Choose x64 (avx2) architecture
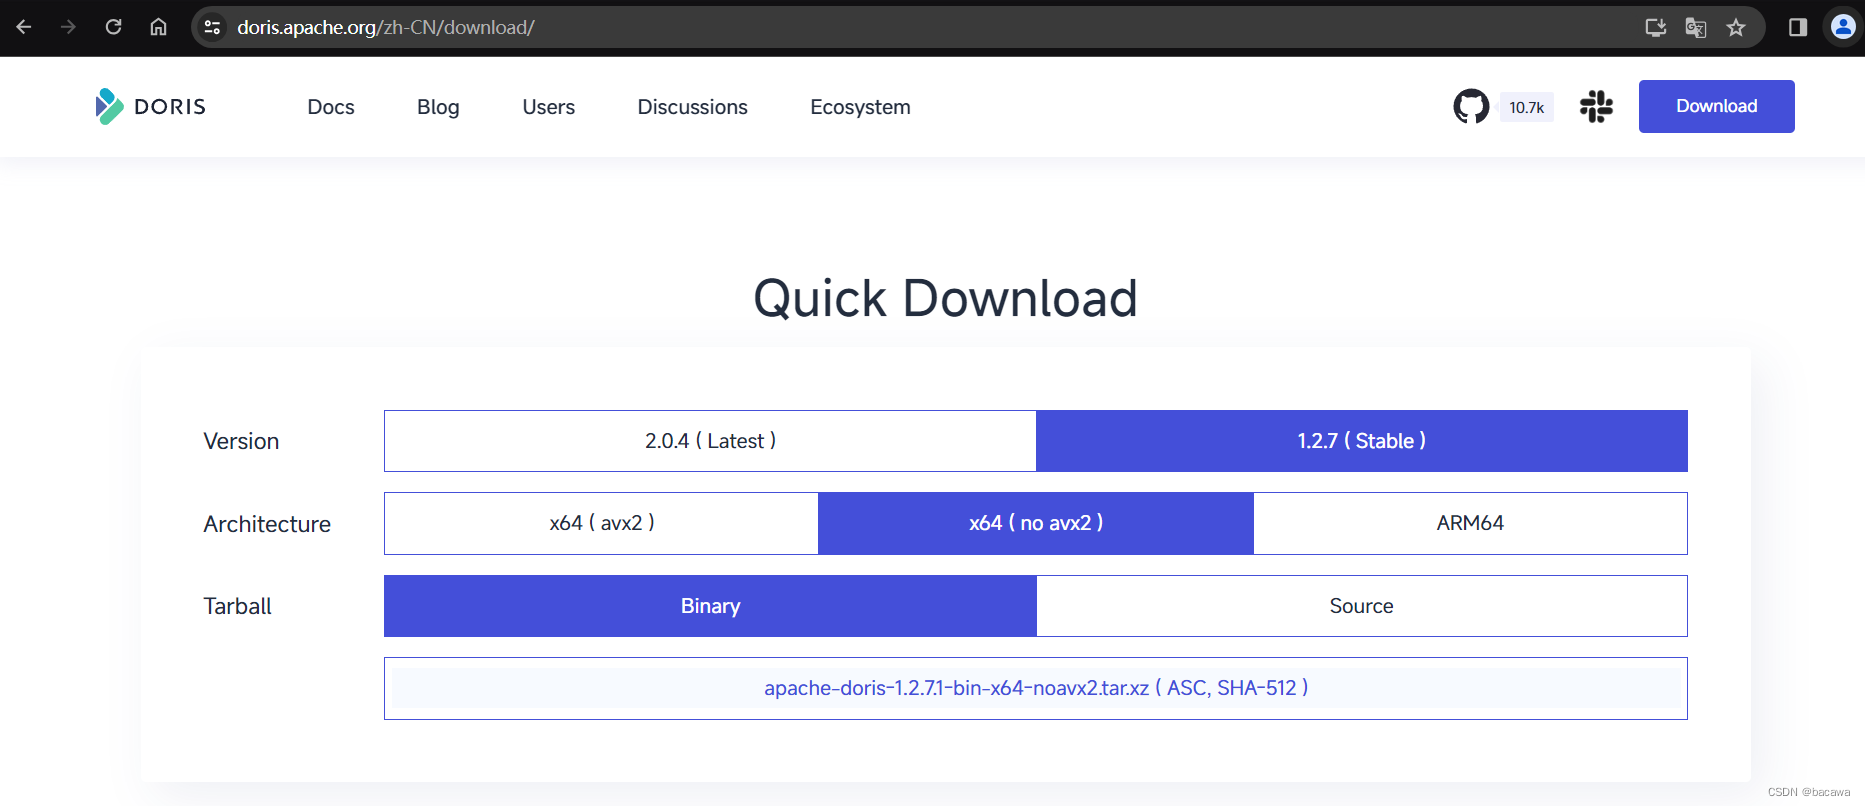This screenshot has height=806, width=1865. tap(601, 523)
